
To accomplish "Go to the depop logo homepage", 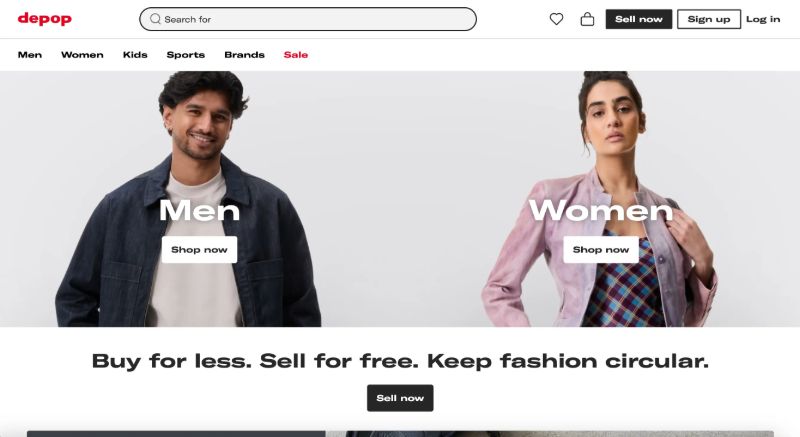I will coord(45,19).
